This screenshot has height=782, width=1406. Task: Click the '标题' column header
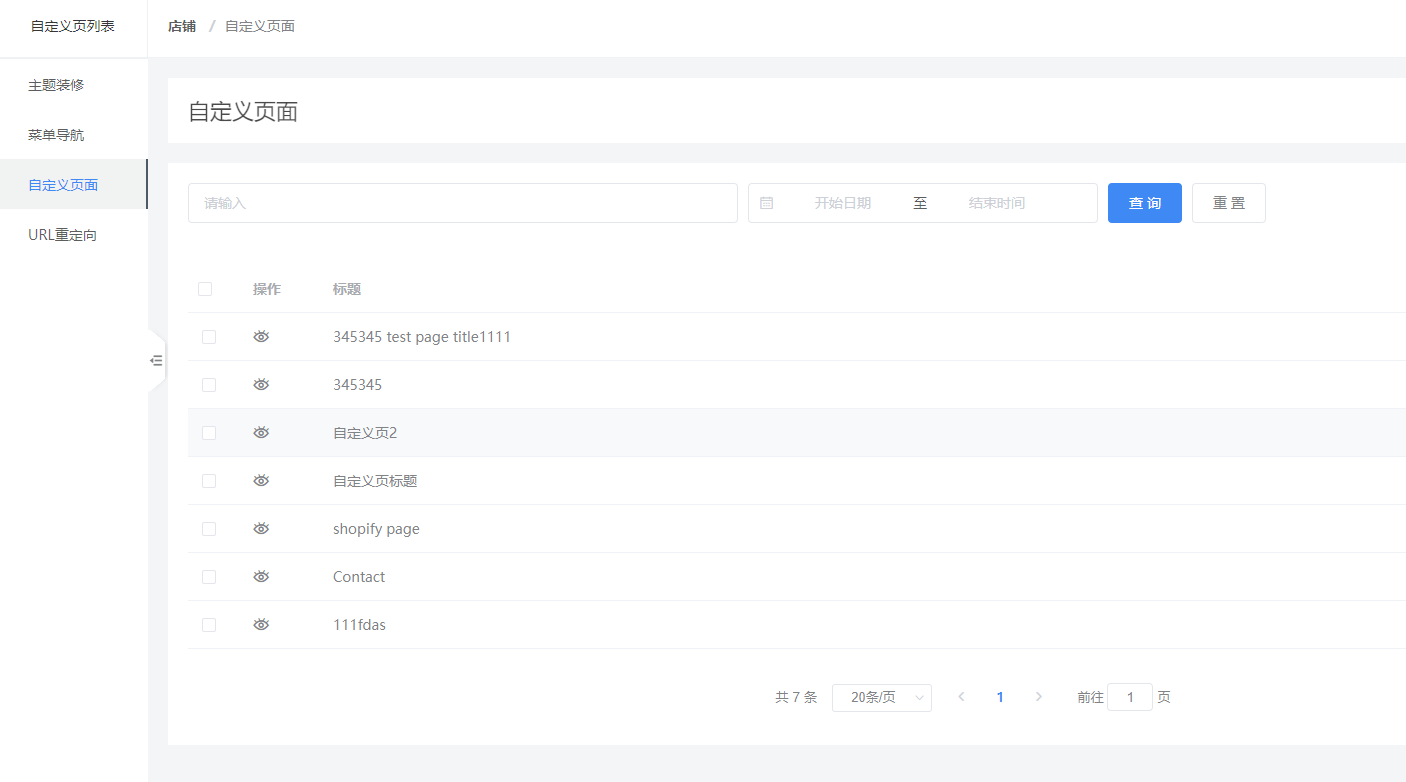[347, 289]
